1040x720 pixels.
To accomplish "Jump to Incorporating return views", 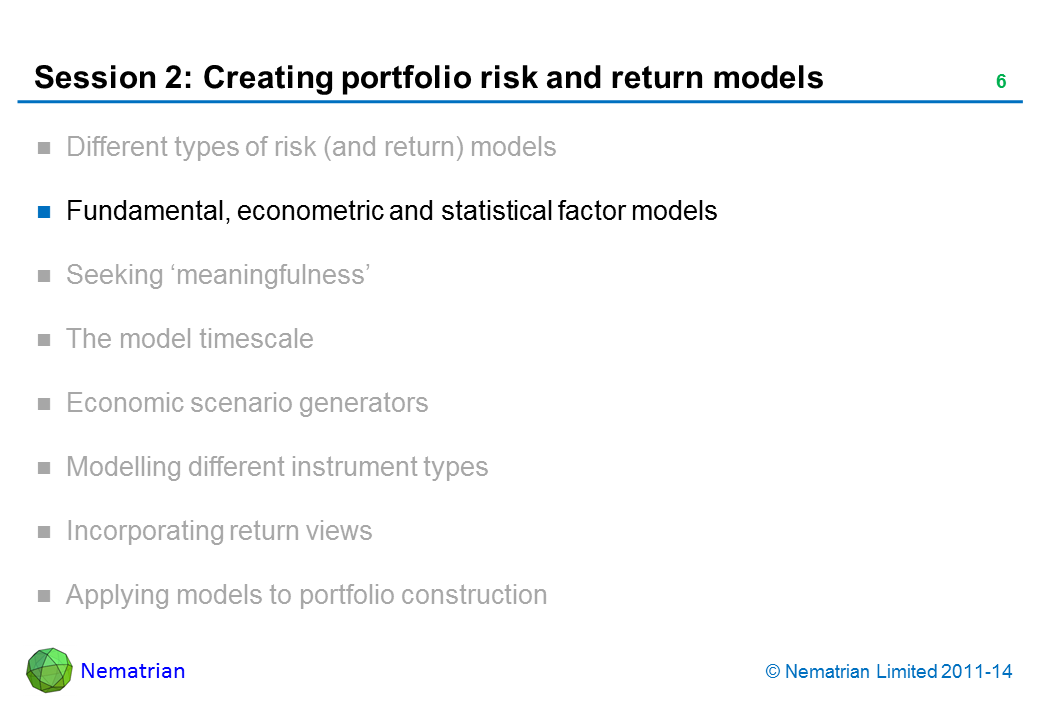I will point(219,531).
